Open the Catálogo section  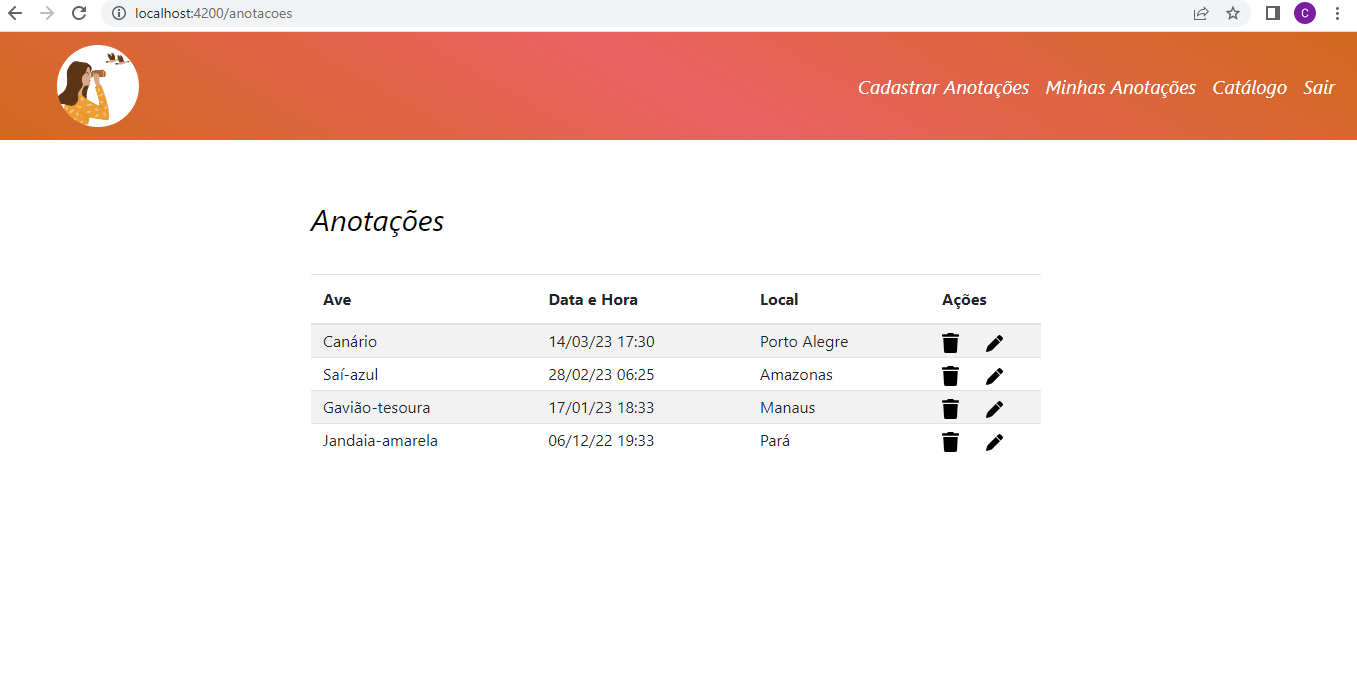pos(1249,87)
